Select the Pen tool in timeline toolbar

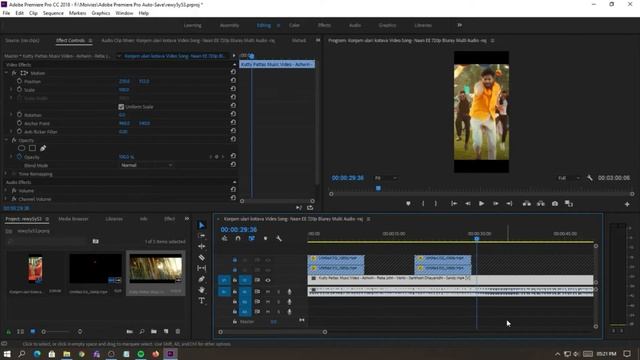click(x=202, y=279)
